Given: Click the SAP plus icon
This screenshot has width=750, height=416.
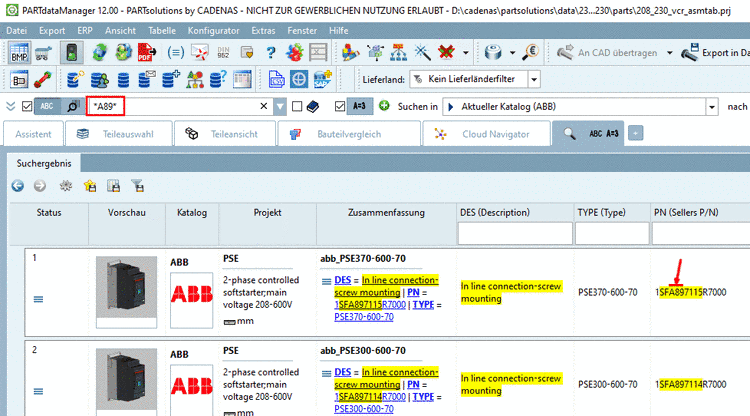Looking at the screenshot, I should [x=322, y=79].
